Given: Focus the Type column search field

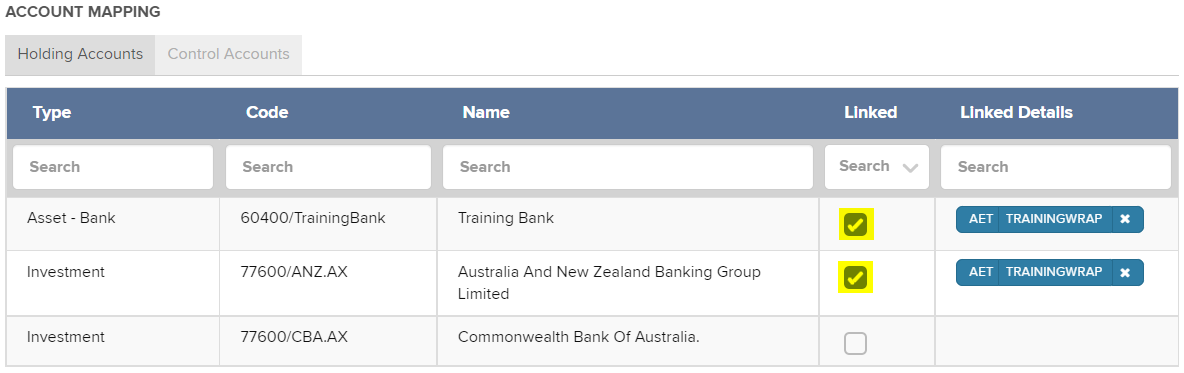Looking at the screenshot, I should coord(113,166).
